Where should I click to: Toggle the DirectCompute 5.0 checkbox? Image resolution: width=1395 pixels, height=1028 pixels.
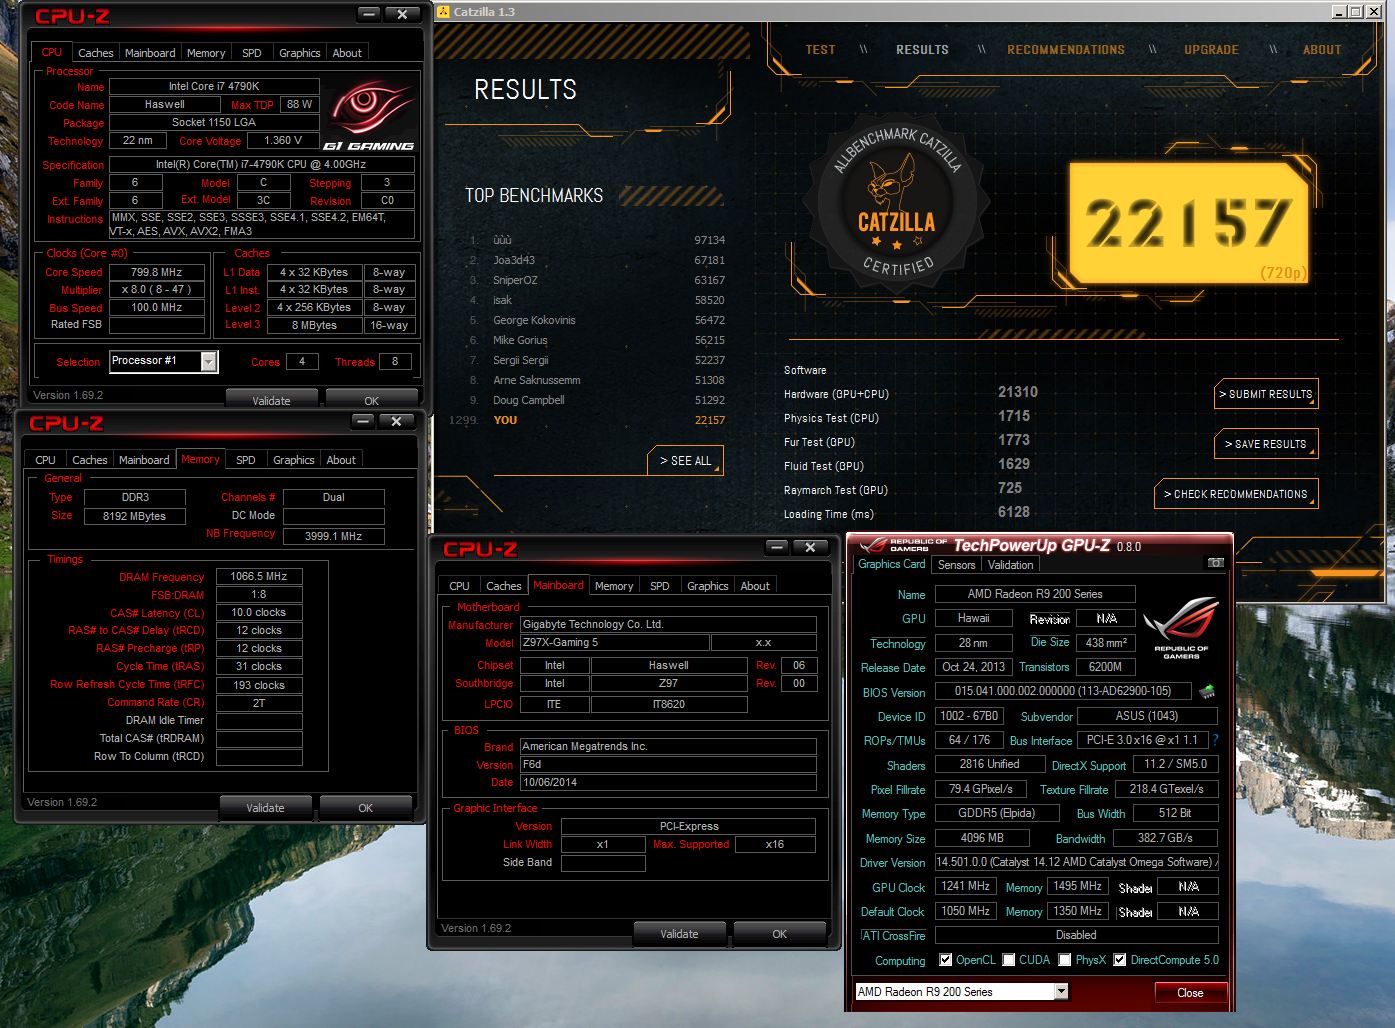tap(1120, 960)
